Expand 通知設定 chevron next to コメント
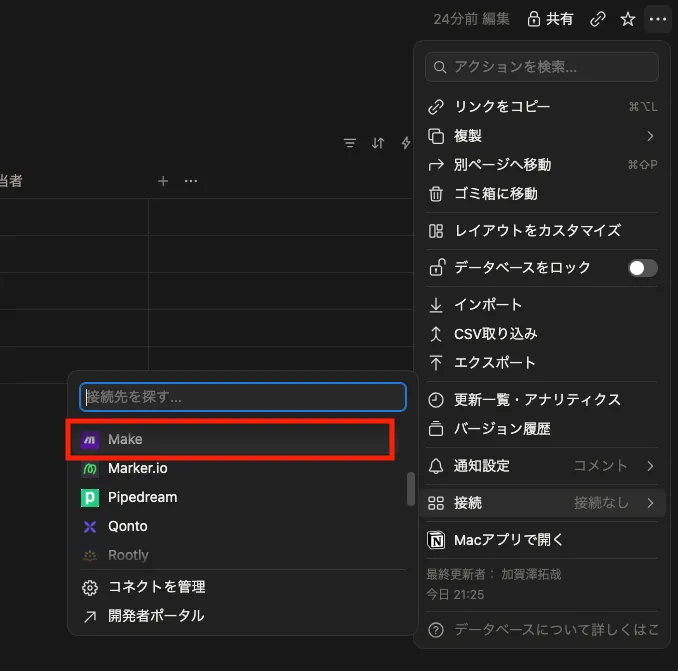Screen dimensions: 678x671 pos(650,466)
